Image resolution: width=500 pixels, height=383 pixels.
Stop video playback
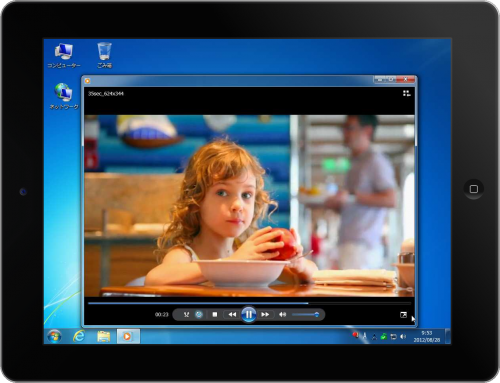pyautogui.click(x=215, y=314)
